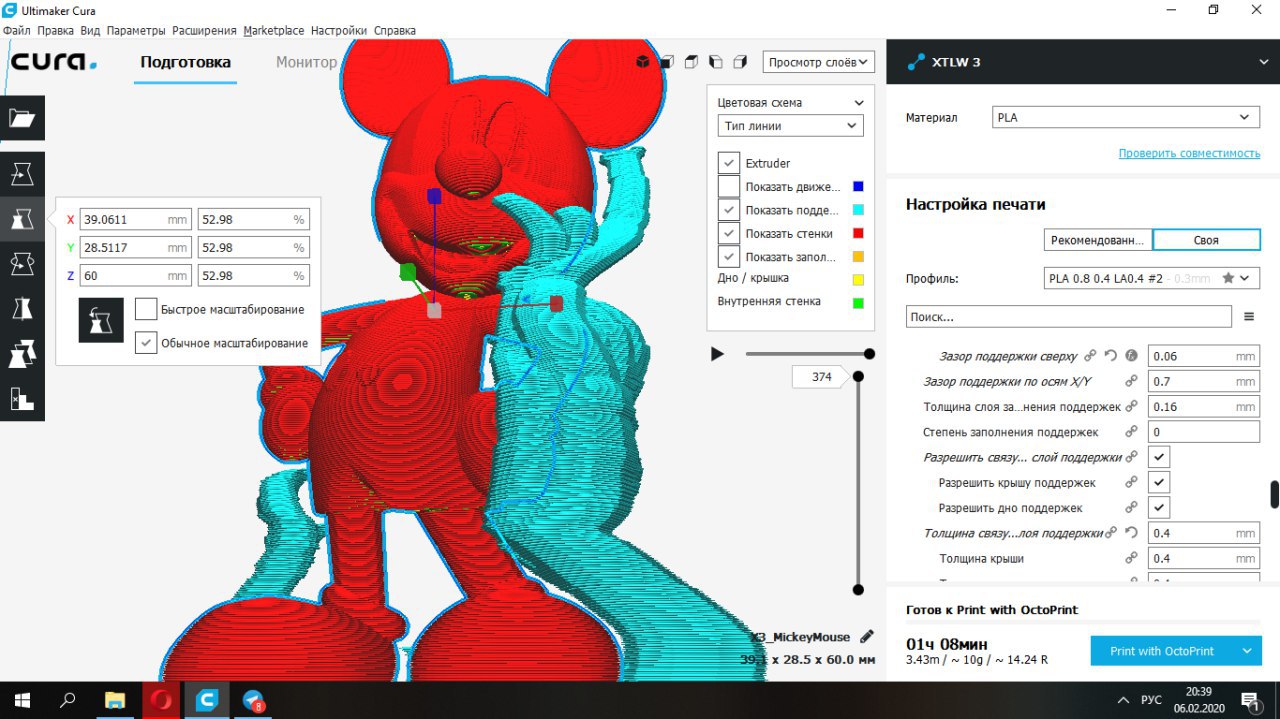
Task: Open the Просмотр слоёв view dropdown
Action: click(819, 62)
